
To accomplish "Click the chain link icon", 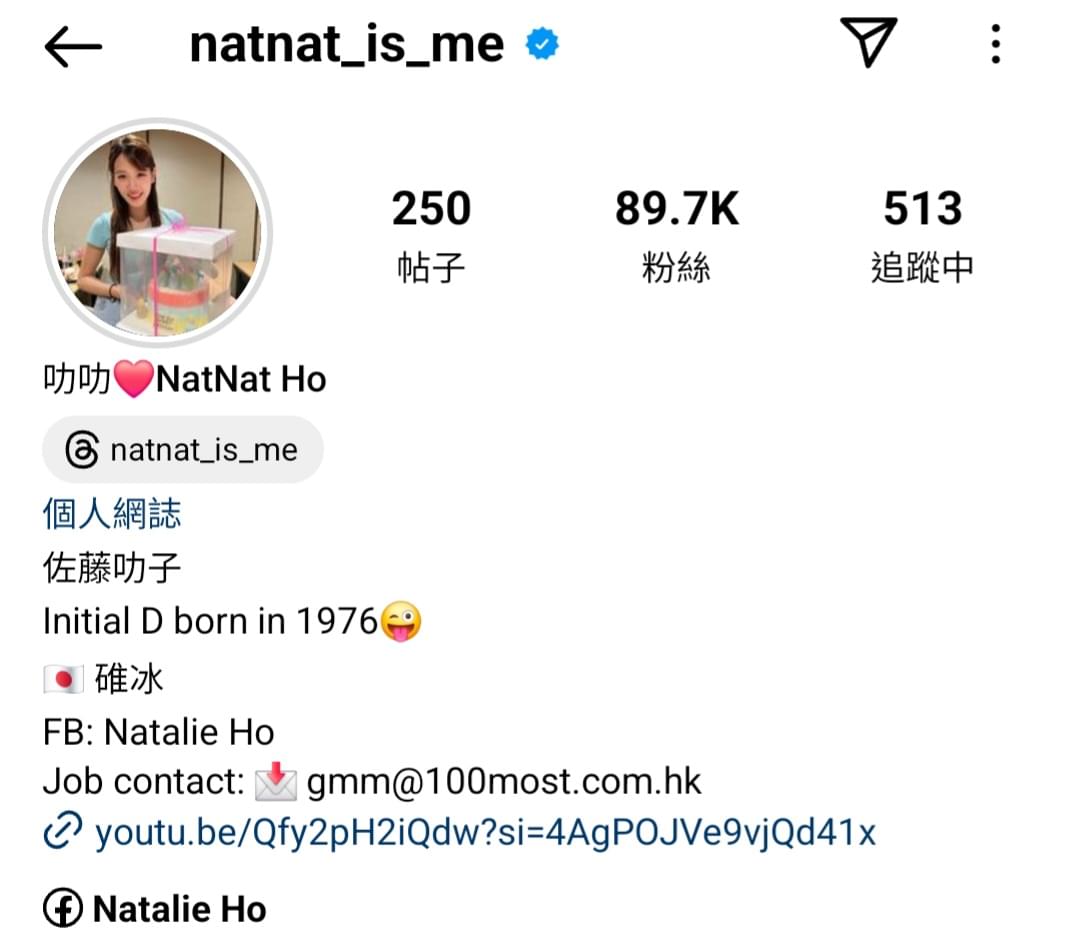I will click(63, 830).
